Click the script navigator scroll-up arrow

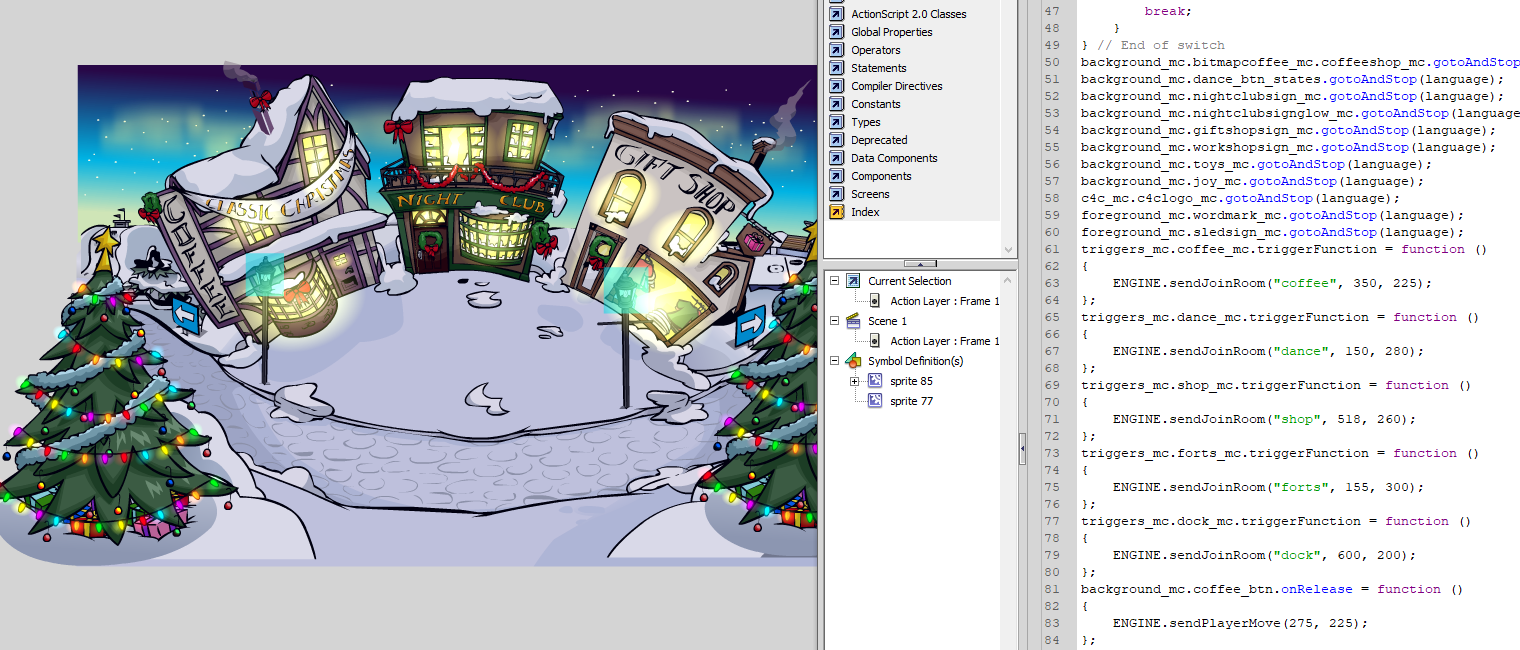pos(1008,278)
